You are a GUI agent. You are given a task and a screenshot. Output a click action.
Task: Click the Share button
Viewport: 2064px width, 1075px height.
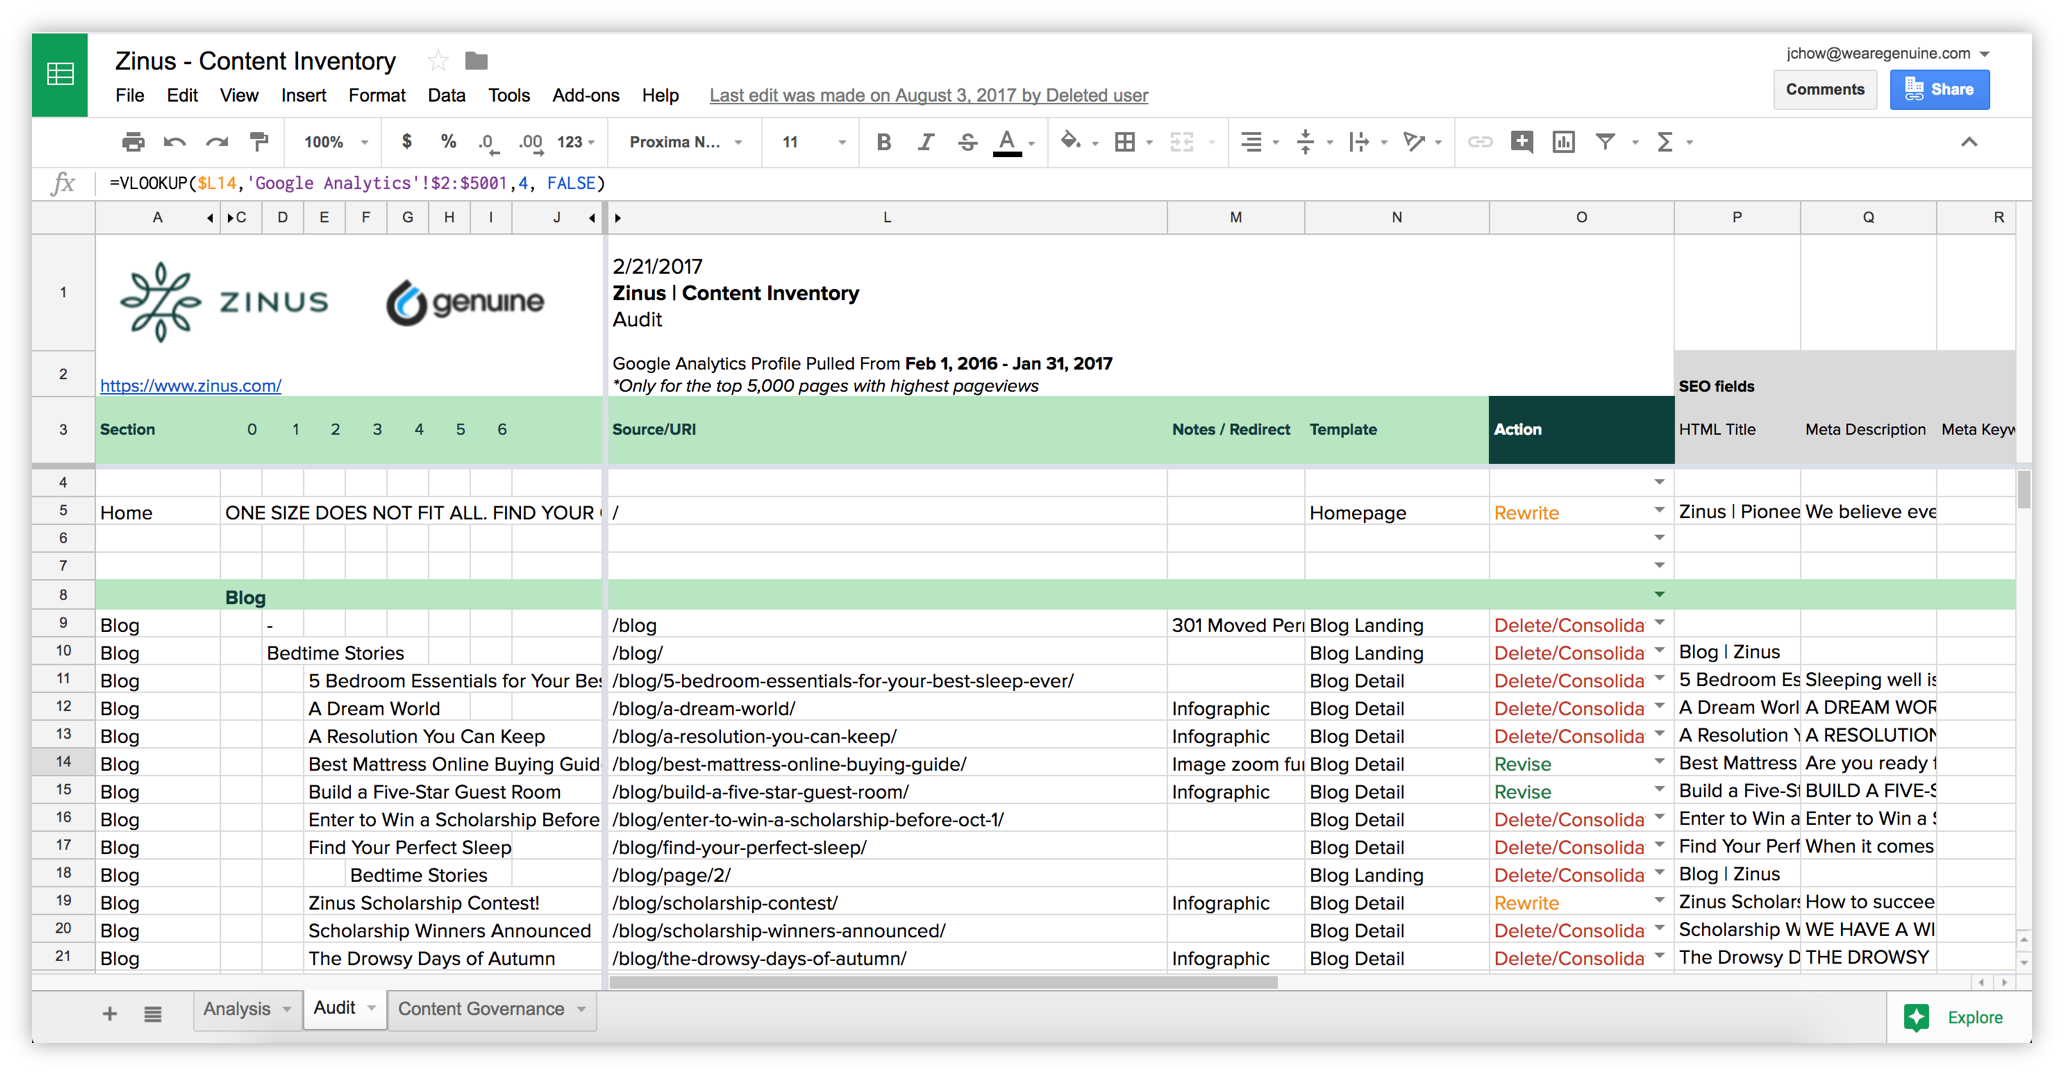[1939, 89]
